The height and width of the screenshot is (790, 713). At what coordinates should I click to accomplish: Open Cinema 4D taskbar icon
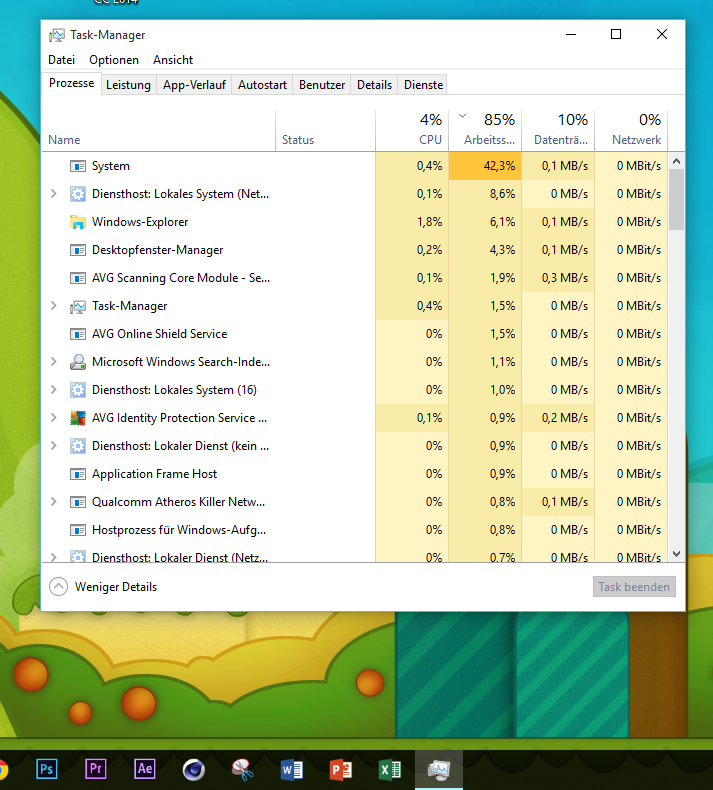pos(193,770)
